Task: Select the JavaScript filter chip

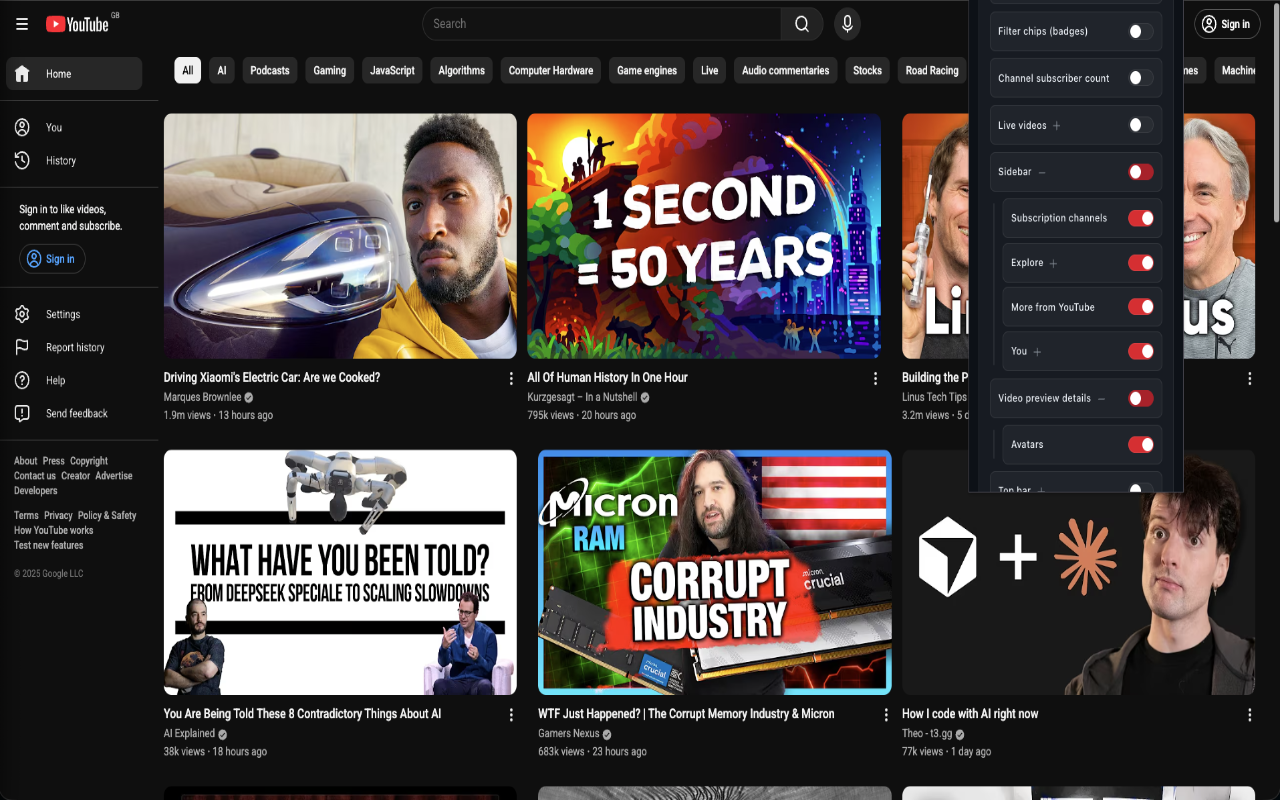Action: (392, 70)
